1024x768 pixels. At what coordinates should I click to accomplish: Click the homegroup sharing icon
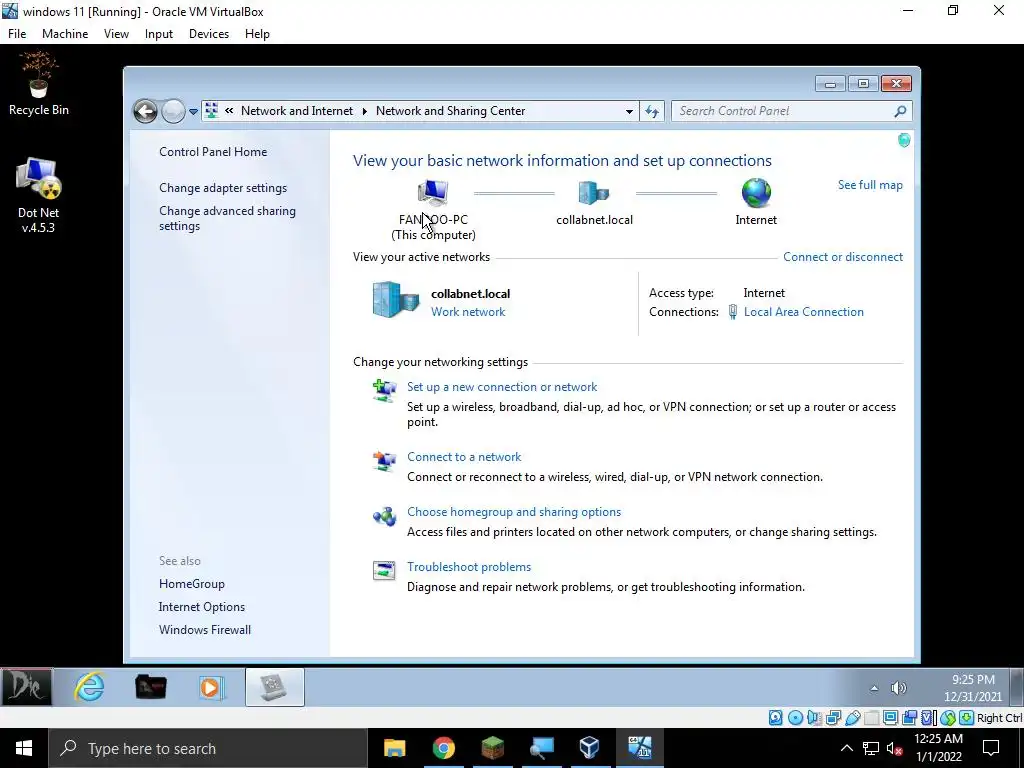click(x=384, y=516)
